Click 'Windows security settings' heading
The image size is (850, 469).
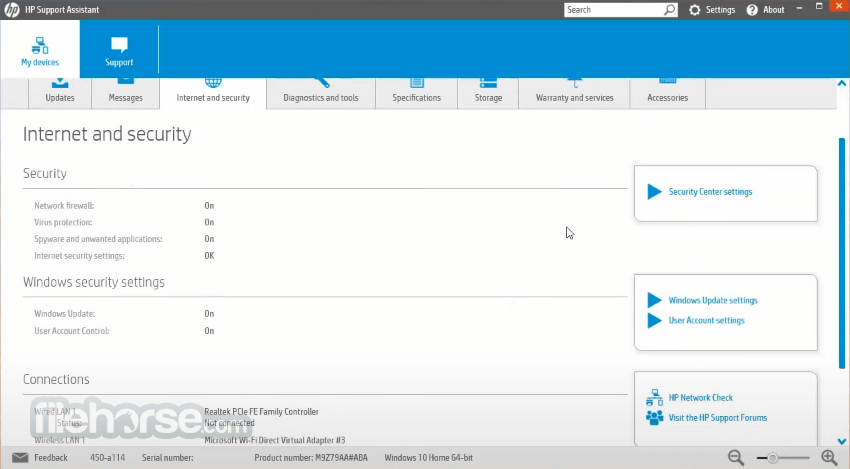(x=94, y=282)
